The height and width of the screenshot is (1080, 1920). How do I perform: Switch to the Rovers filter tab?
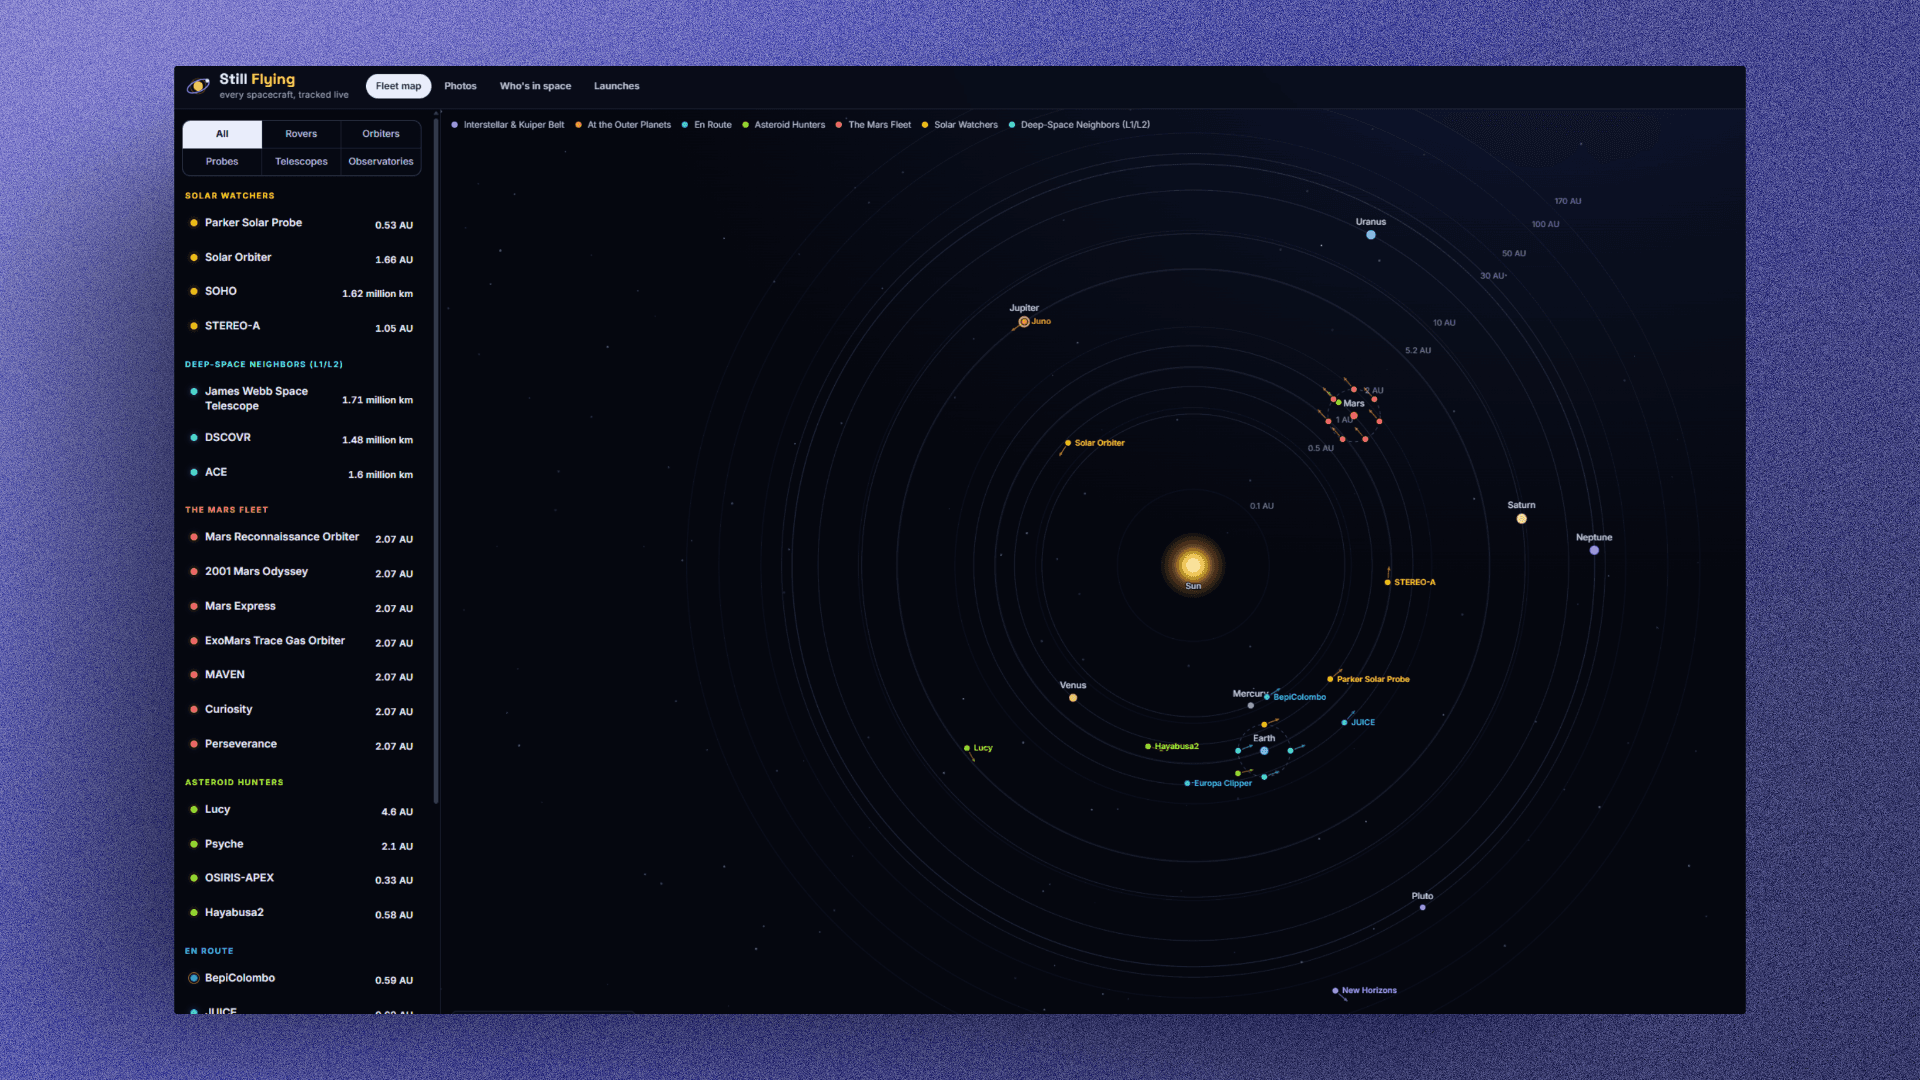(301, 134)
